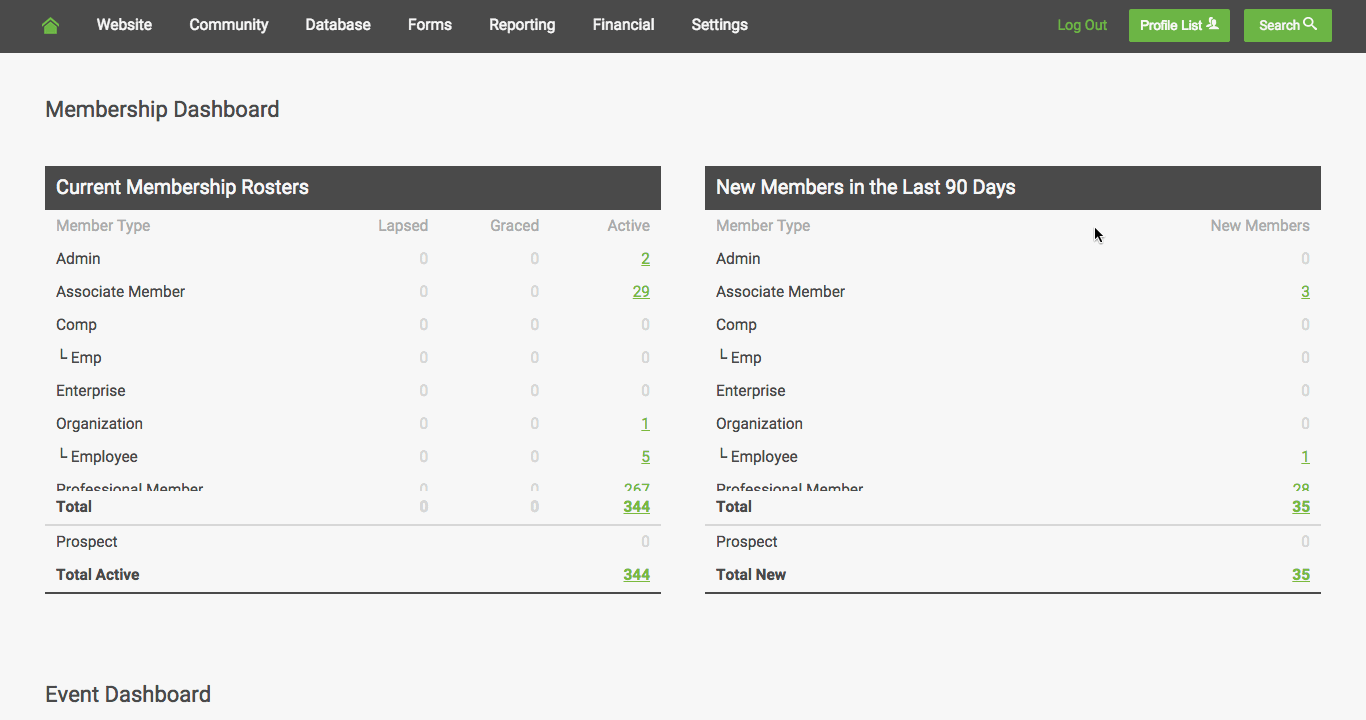Click the Log Out link

pyautogui.click(x=1082, y=25)
